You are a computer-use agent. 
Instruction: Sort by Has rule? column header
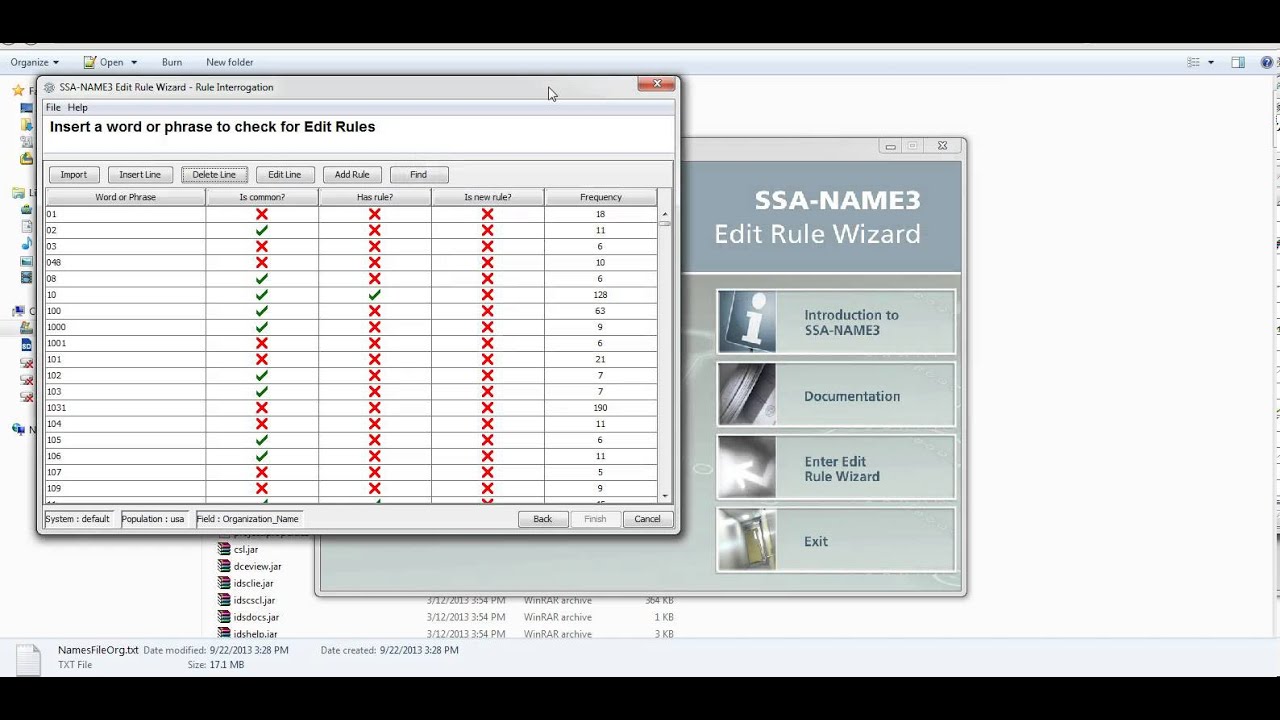(x=375, y=197)
